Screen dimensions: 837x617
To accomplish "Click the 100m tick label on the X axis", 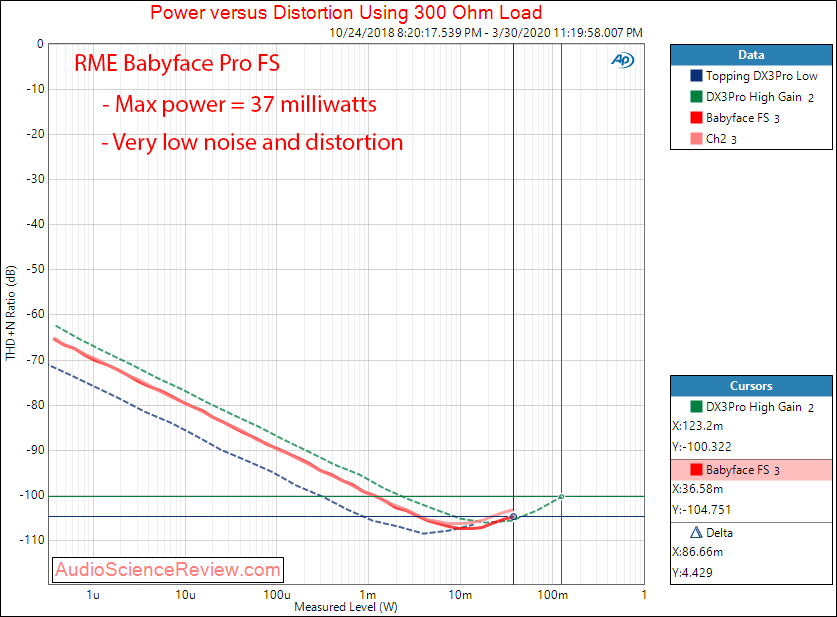I will 552,595.
